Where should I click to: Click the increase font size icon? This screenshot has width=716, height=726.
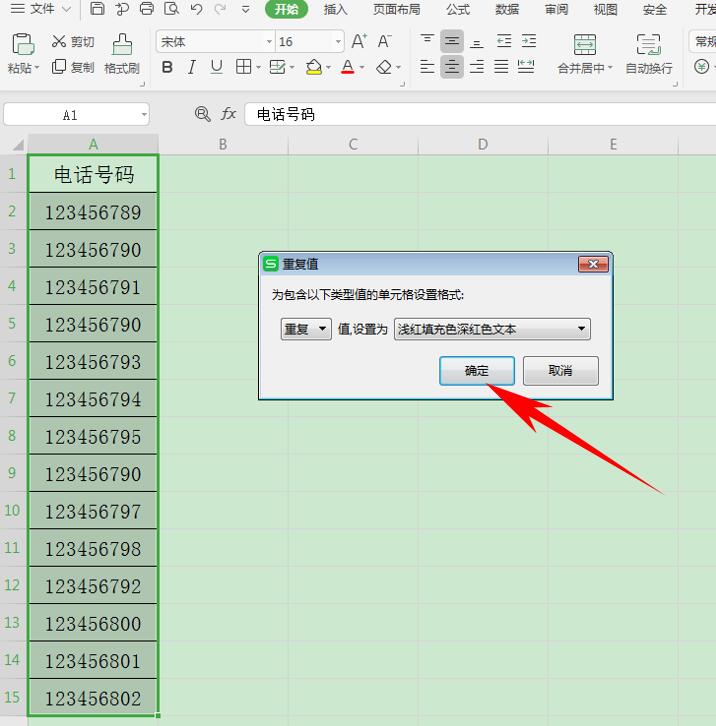tap(359, 42)
